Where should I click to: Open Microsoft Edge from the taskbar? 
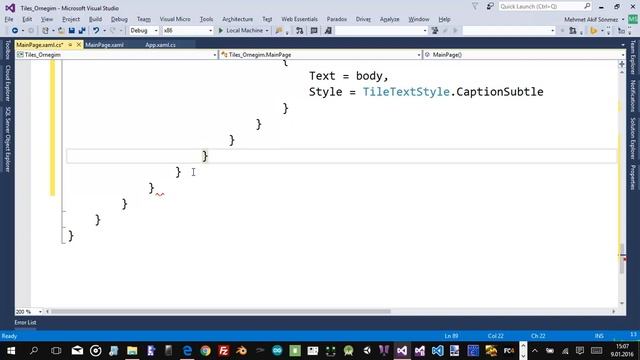coord(187,351)
